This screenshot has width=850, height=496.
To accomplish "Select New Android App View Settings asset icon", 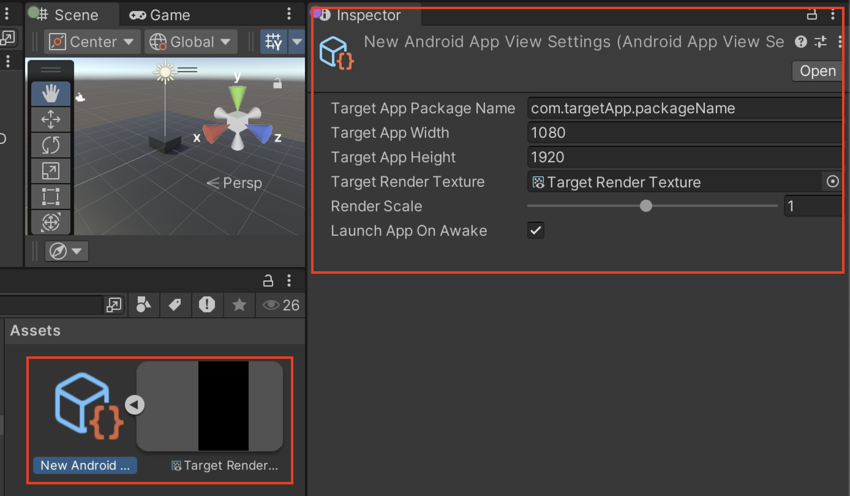I will [x=89, y=406].
